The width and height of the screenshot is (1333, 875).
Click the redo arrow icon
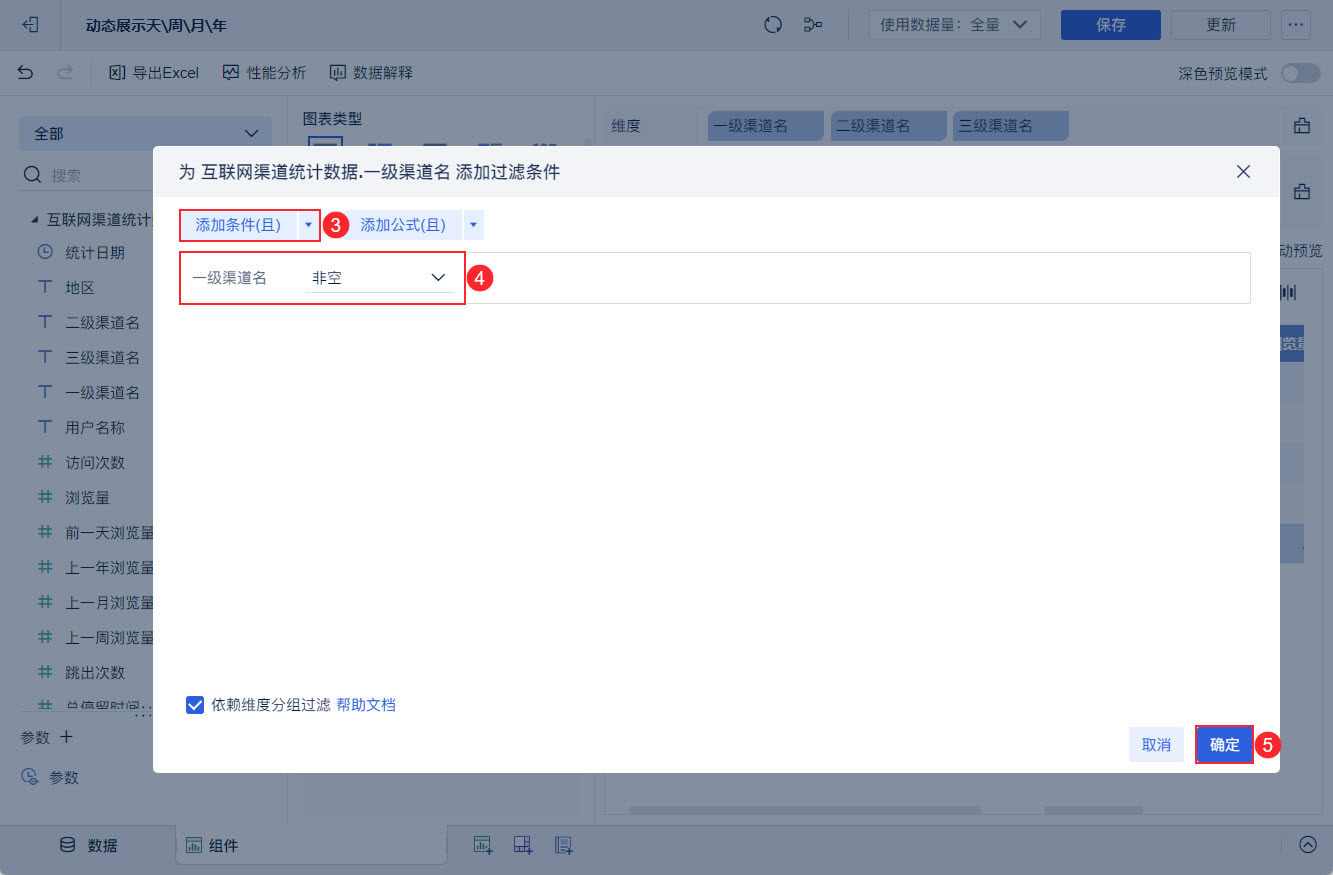[65, 72]
